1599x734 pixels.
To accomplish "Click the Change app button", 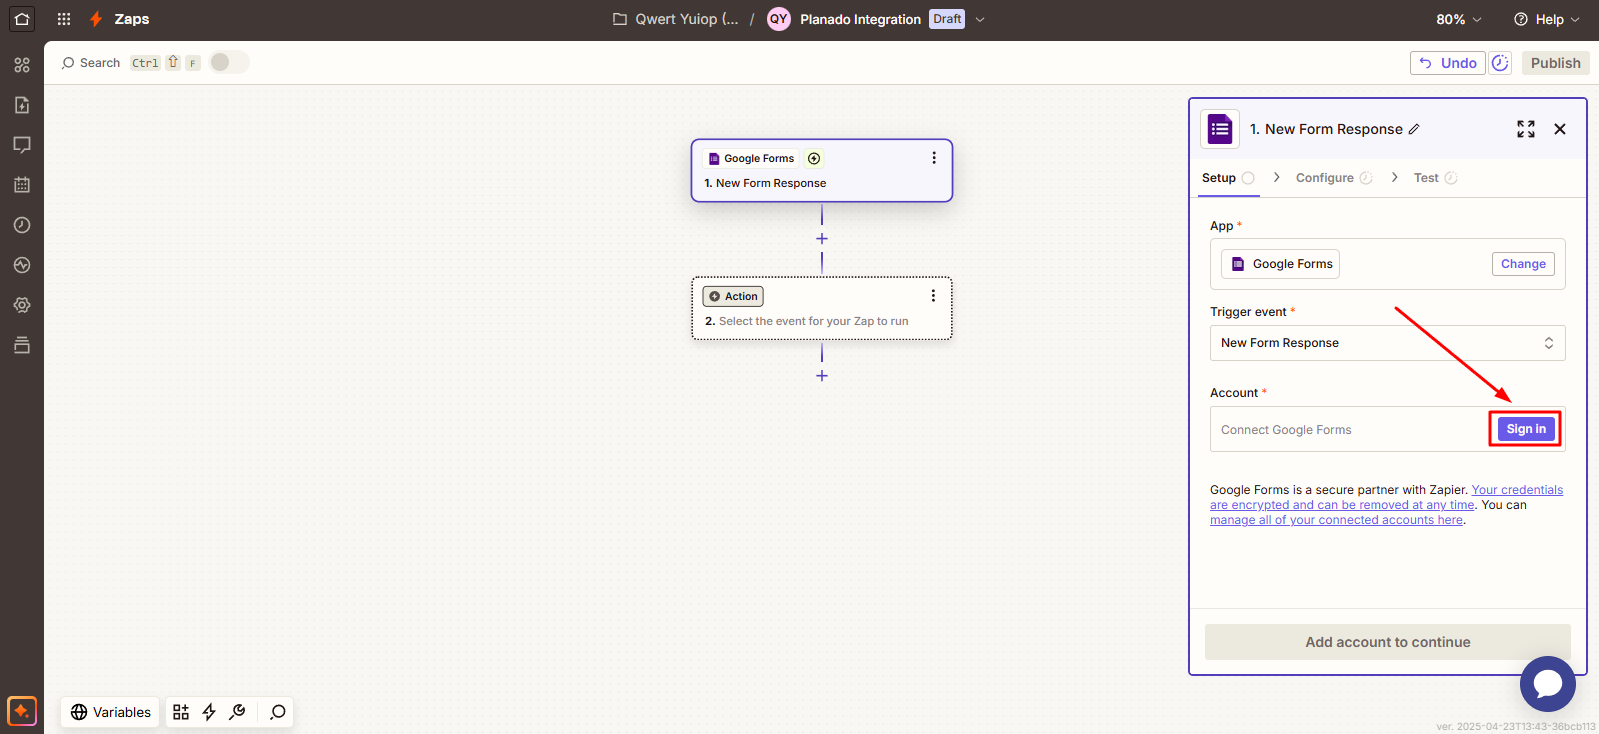I will click(x=1523, y=264).
